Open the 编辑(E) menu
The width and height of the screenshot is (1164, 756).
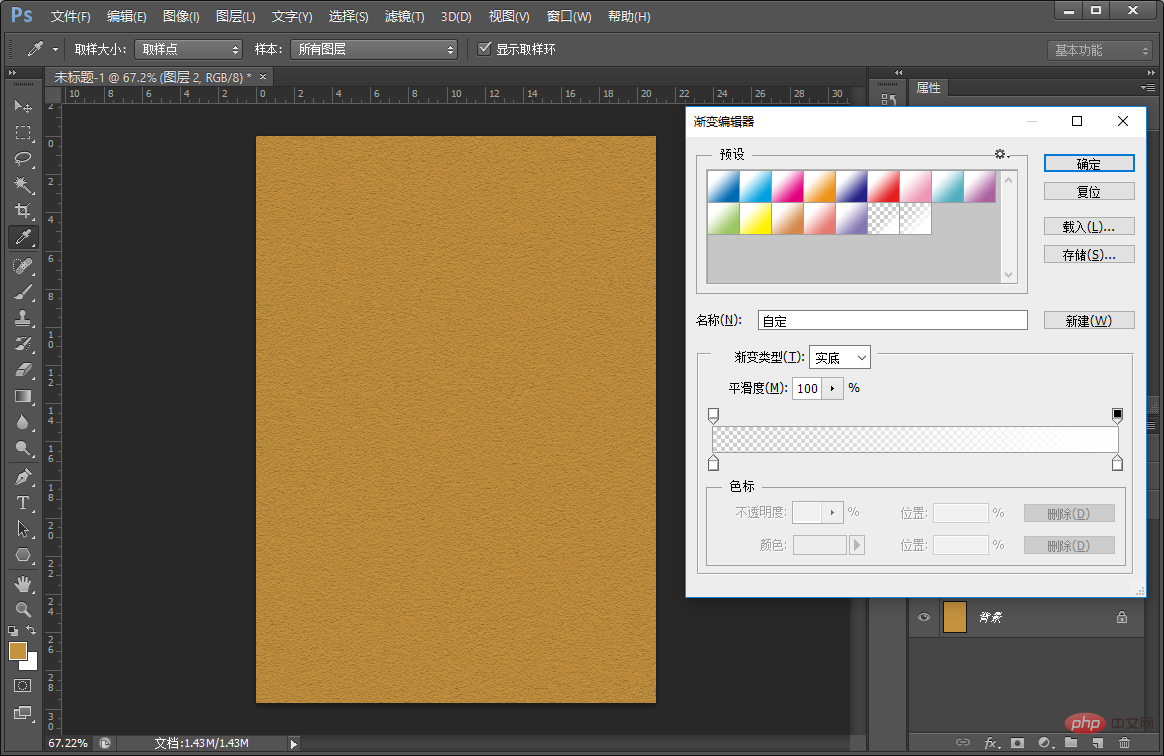click(x=126, y=16)
